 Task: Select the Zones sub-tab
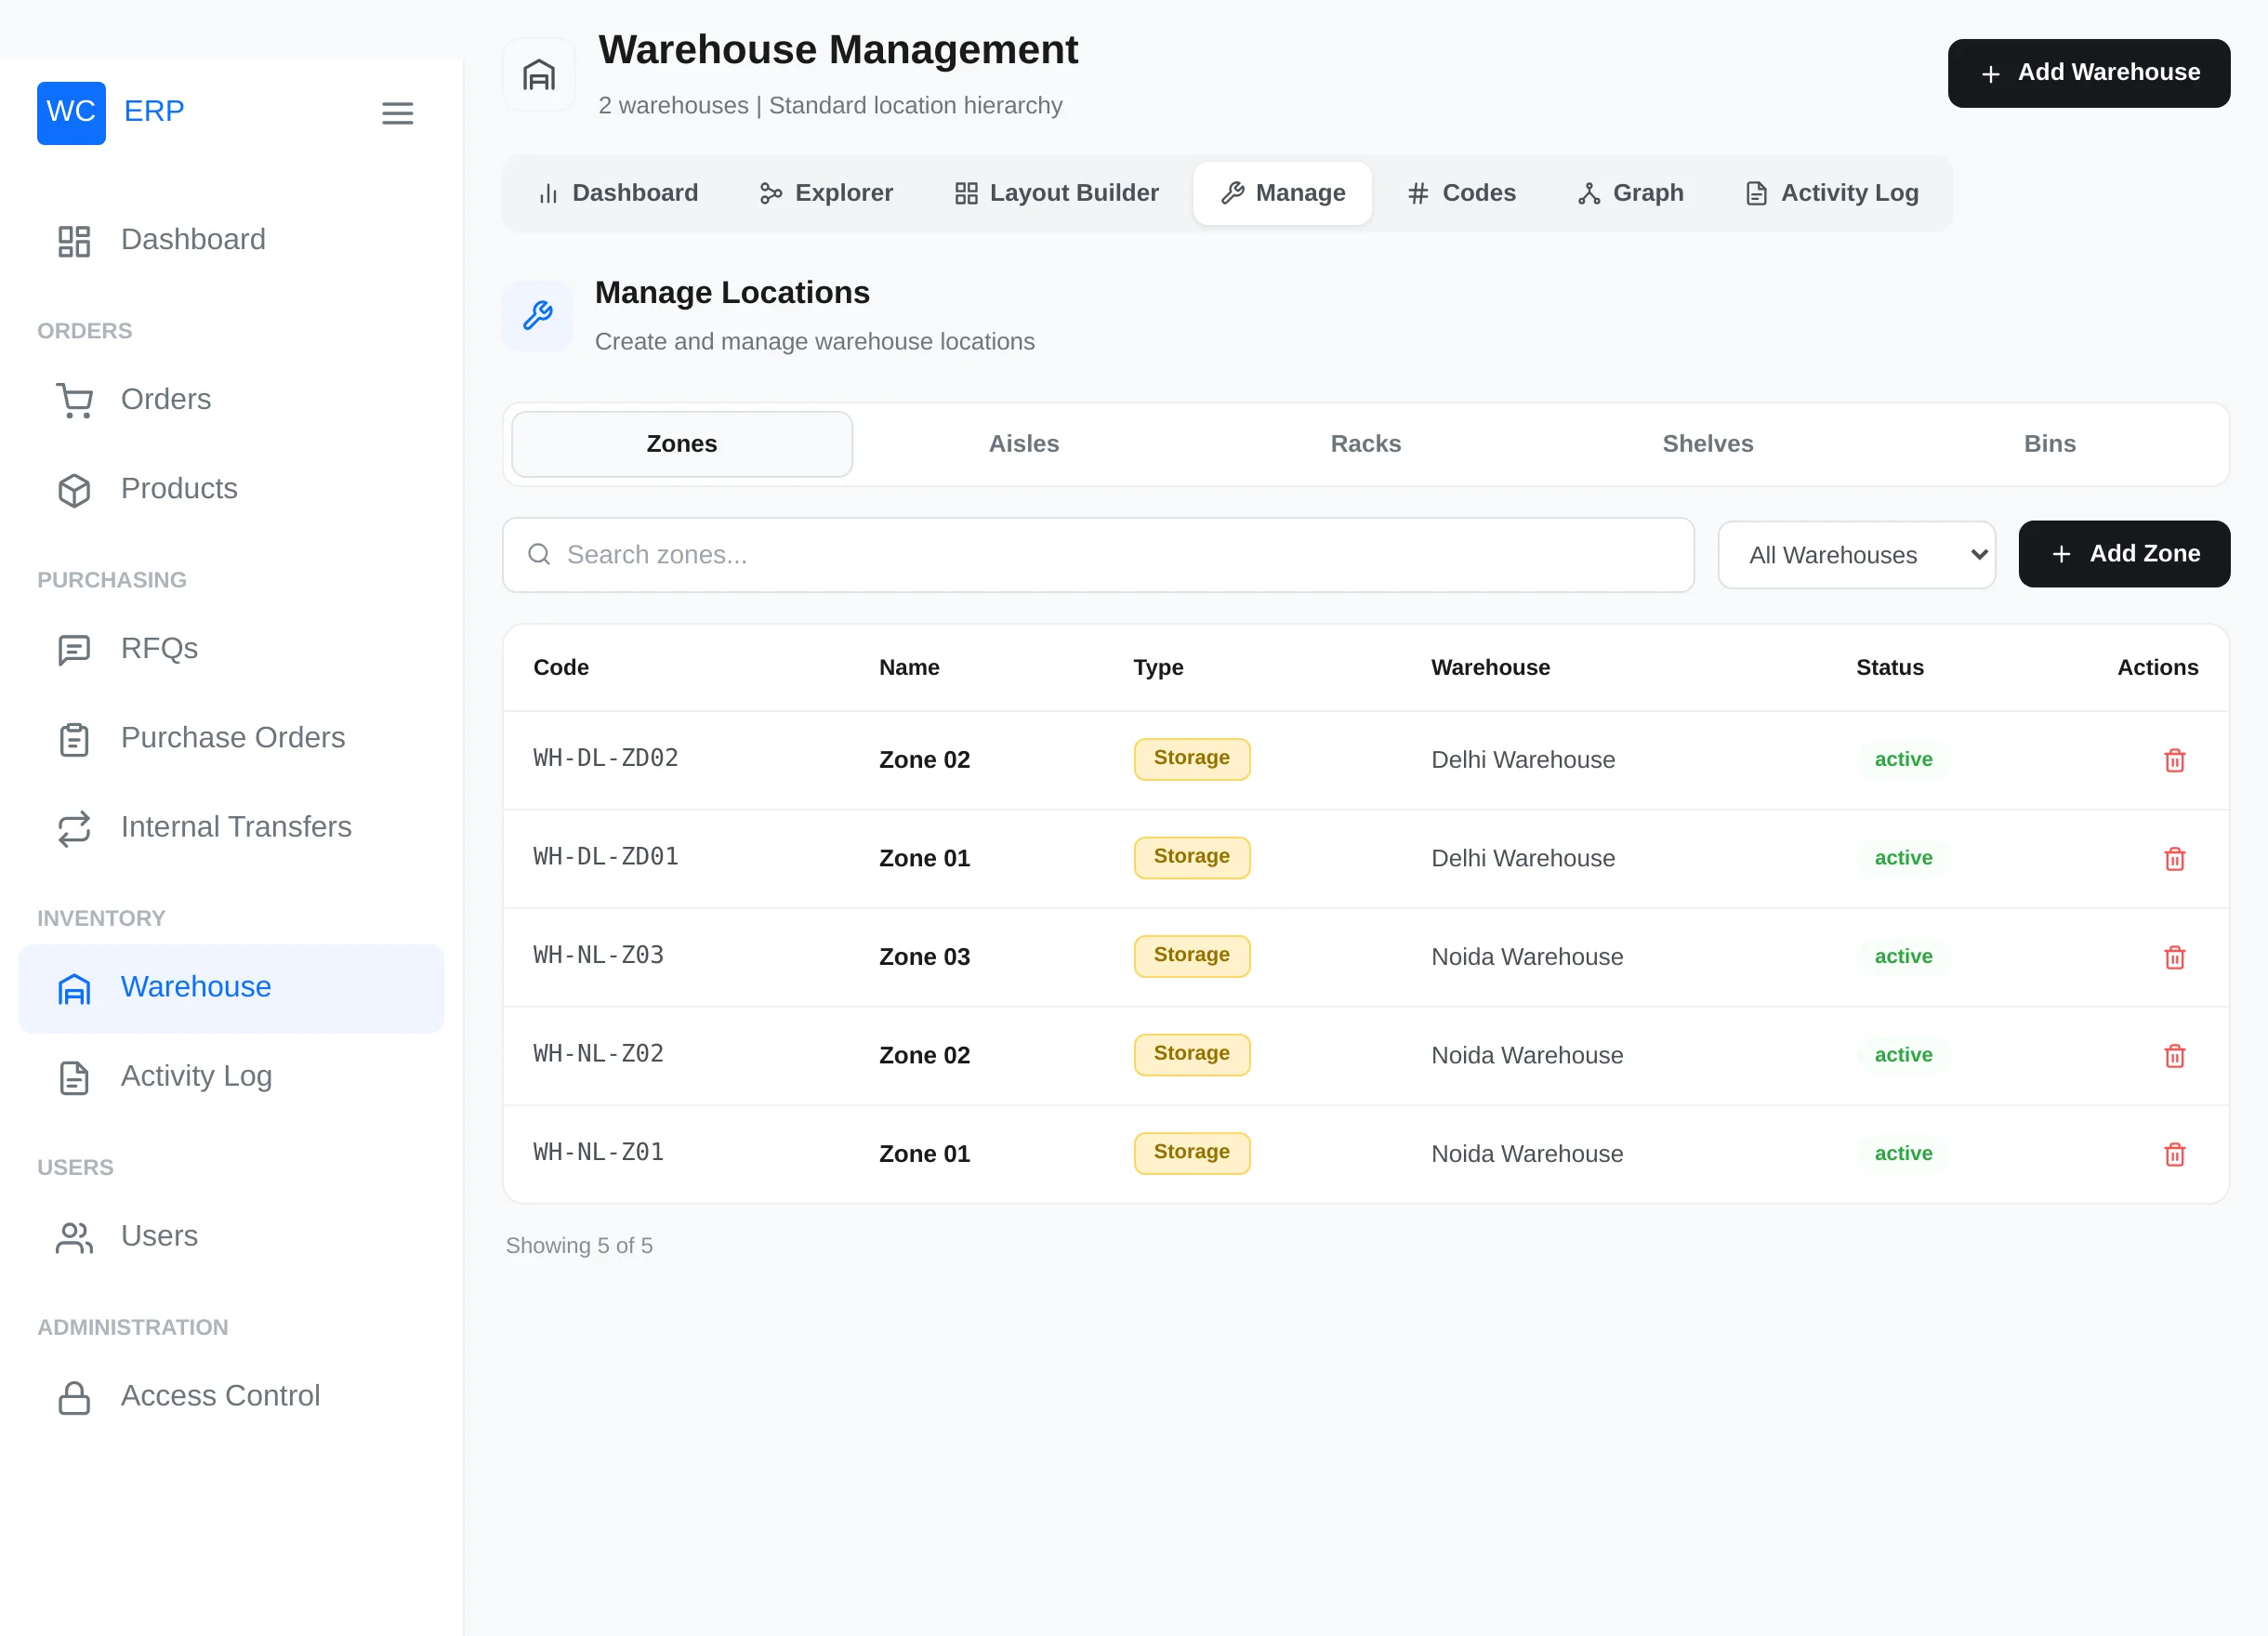pos(681,444)
